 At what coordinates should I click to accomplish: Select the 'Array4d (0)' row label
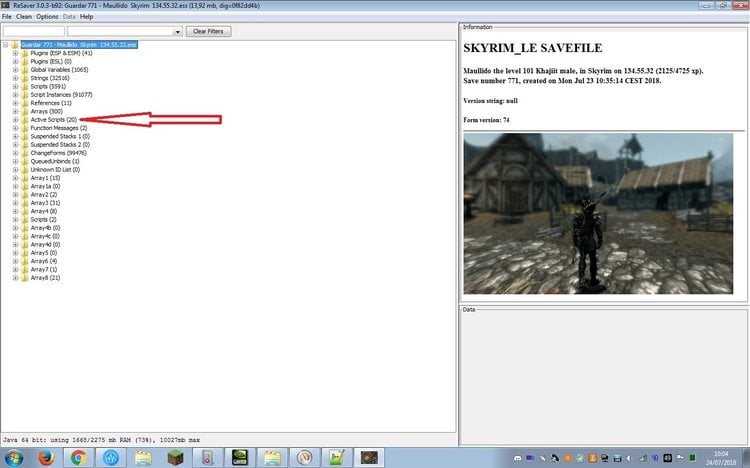pos(45,245)
